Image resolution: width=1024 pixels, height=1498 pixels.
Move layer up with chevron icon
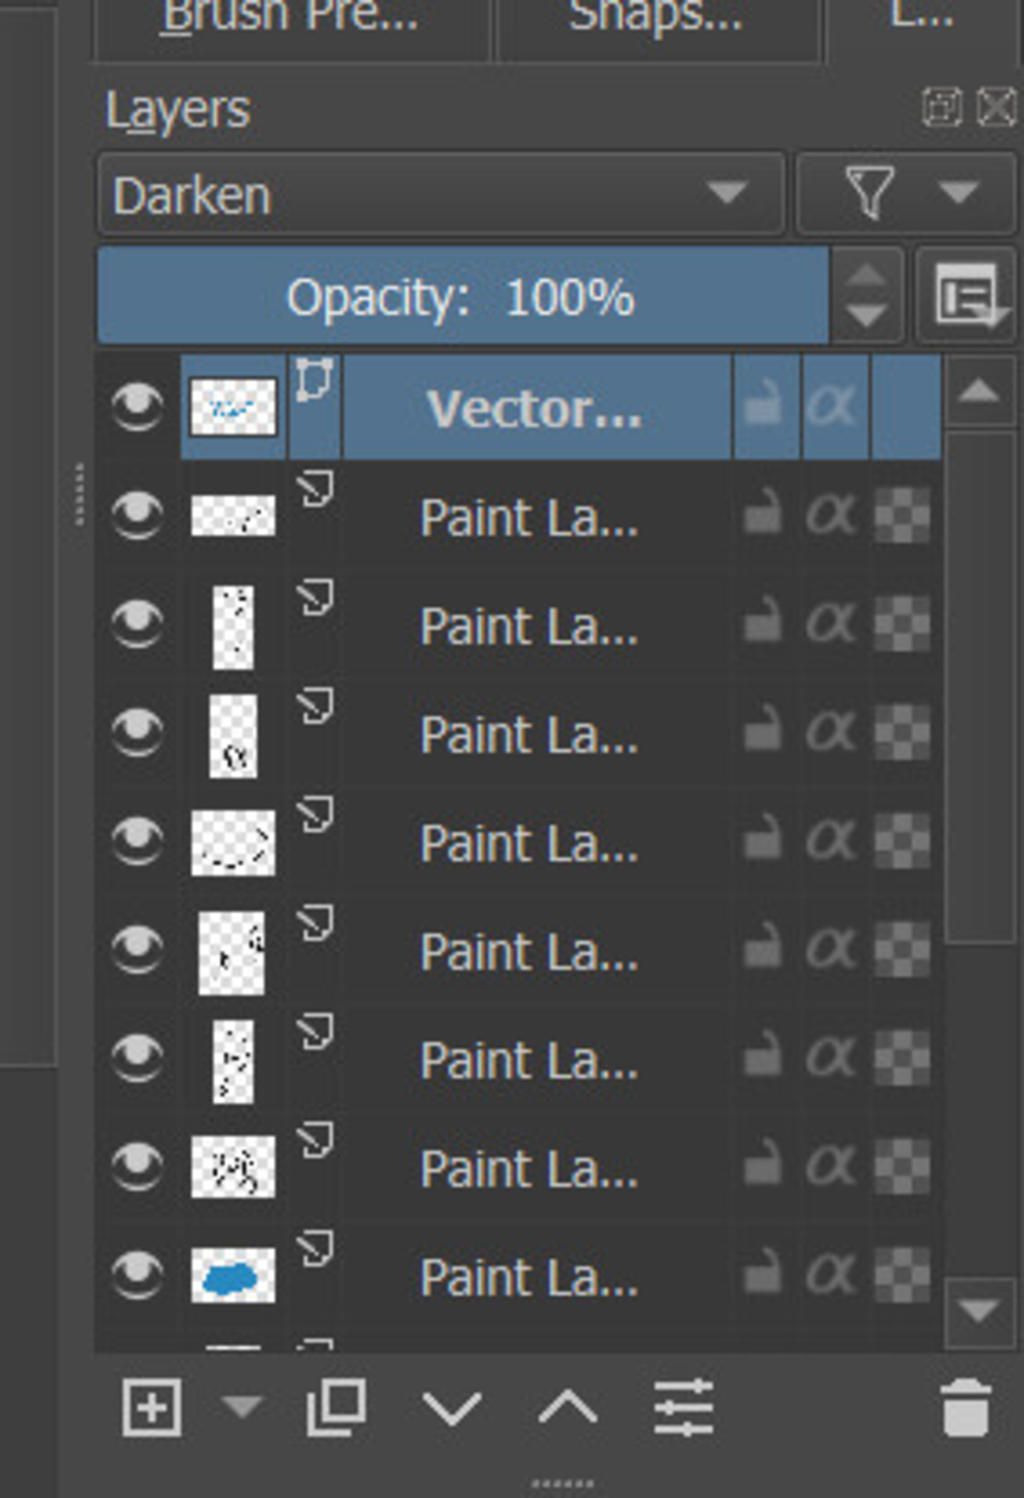567,1408
